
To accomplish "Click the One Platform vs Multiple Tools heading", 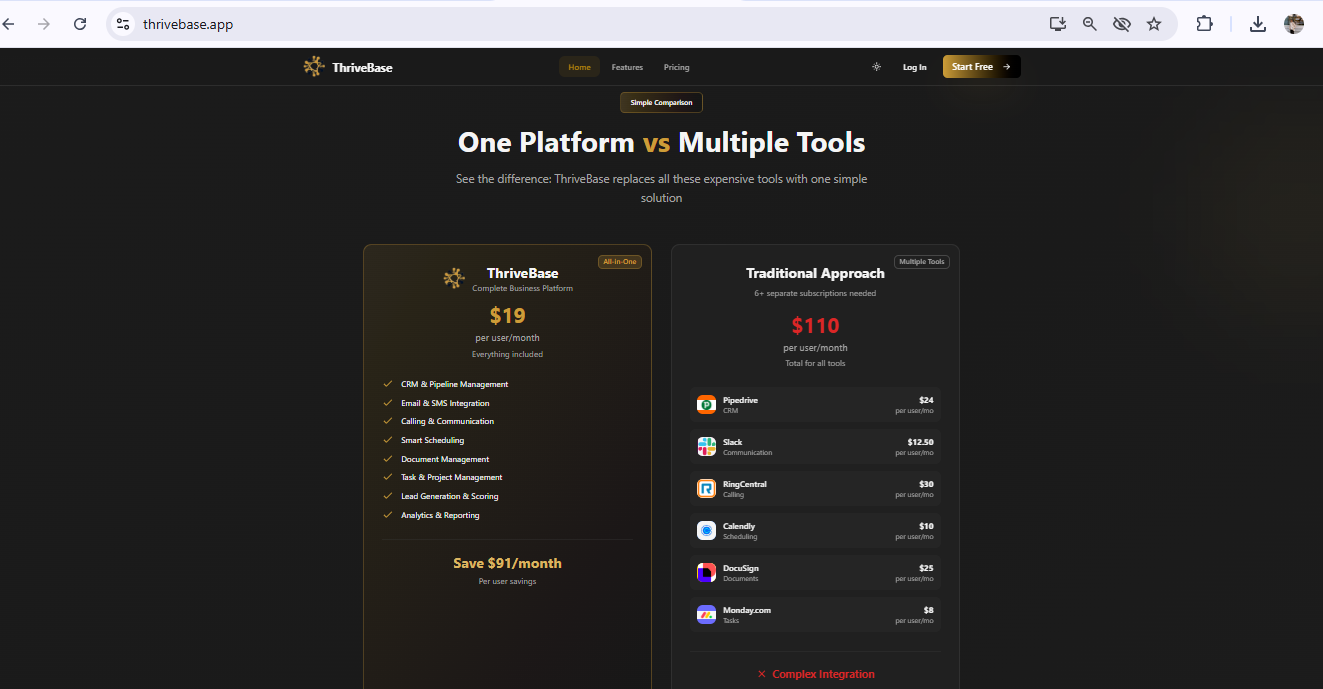I will (x=661, y=142).
